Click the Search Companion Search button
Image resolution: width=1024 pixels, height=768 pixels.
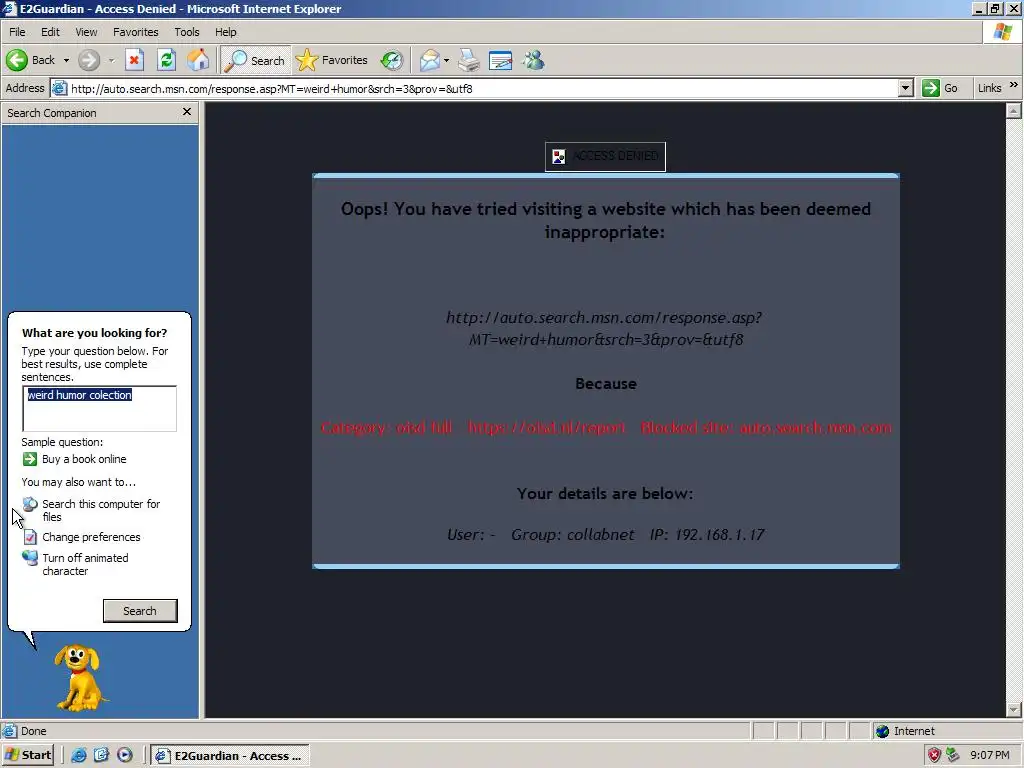[140, 611]
